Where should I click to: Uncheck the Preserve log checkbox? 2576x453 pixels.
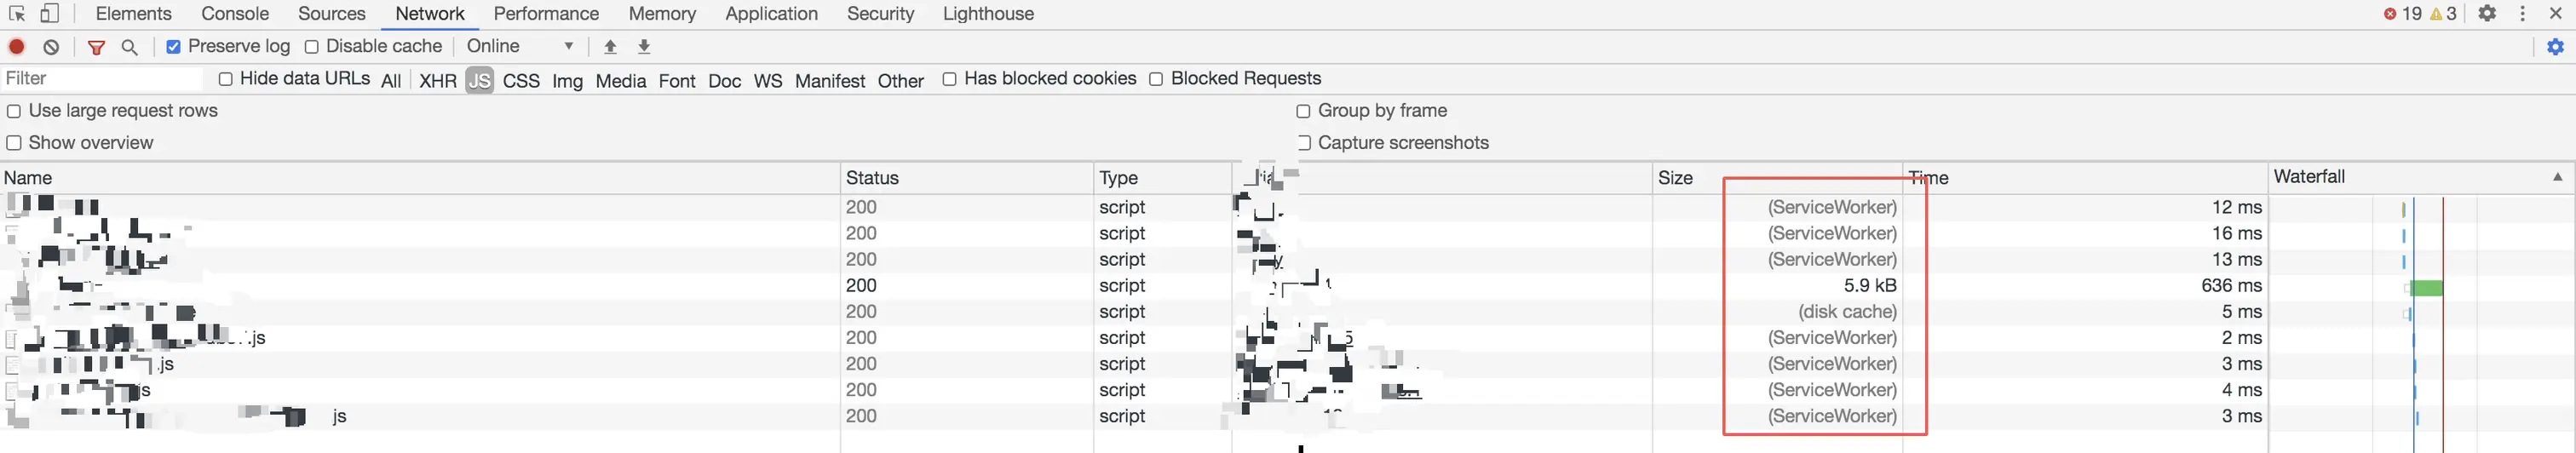pyautogui.click(x=173, y=47)
